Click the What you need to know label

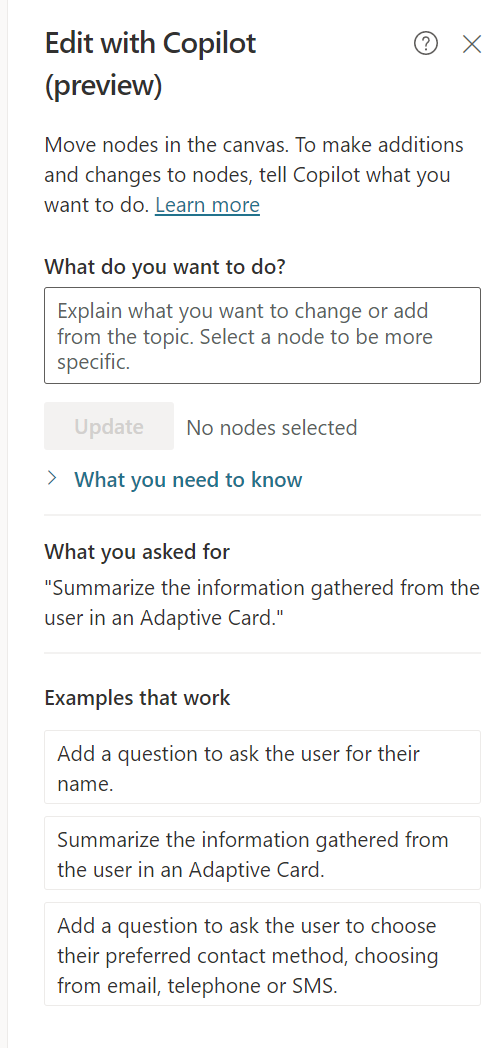tap(188, 479)
